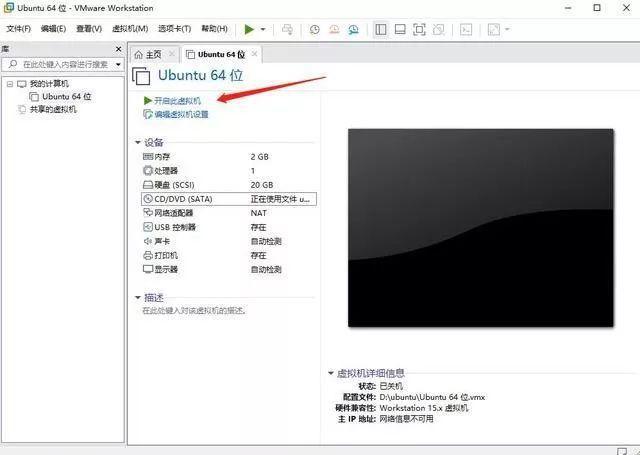Collapse the 虚拟机详细信息 section

tap(331, 373)
